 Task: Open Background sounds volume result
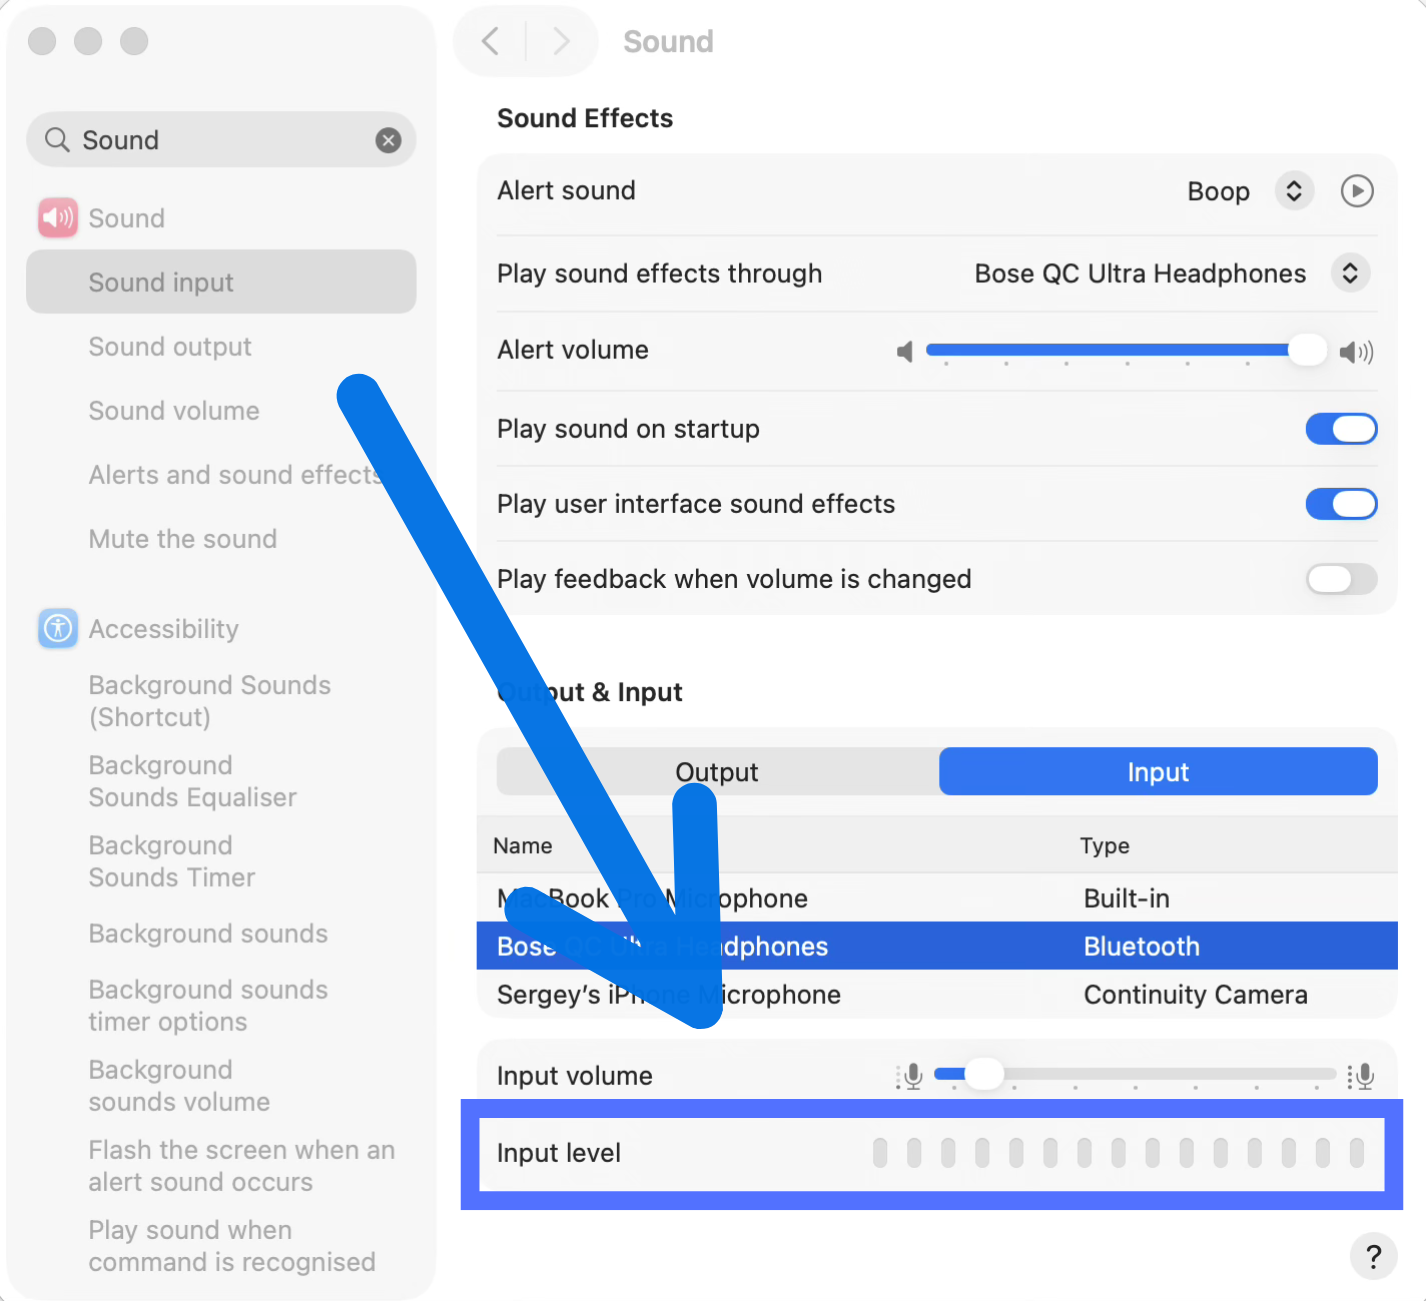pos(179,1085)
